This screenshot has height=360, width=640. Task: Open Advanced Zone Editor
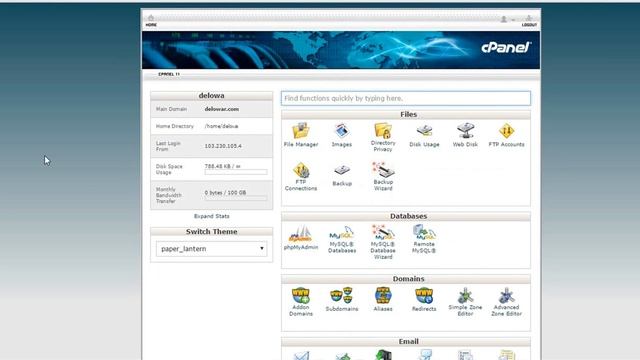[506, 302]
